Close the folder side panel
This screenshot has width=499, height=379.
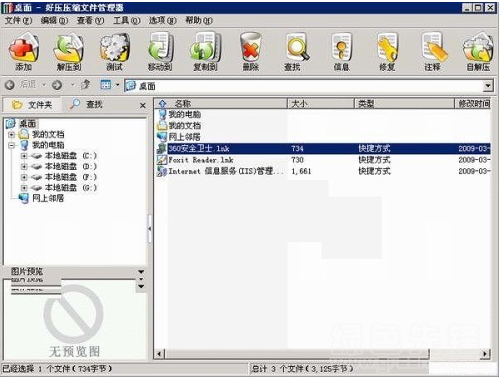143,105
